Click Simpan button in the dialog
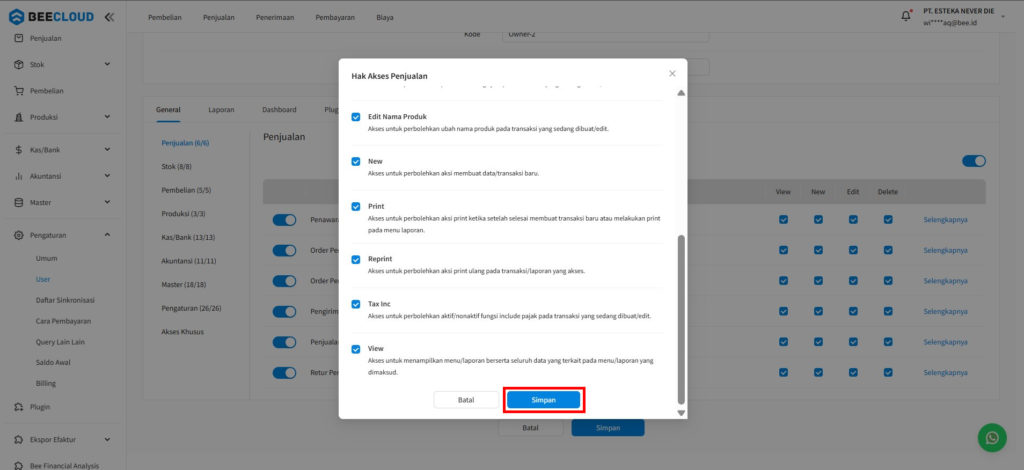Viewport: 1024px width, 470px height. click(543, 399)
